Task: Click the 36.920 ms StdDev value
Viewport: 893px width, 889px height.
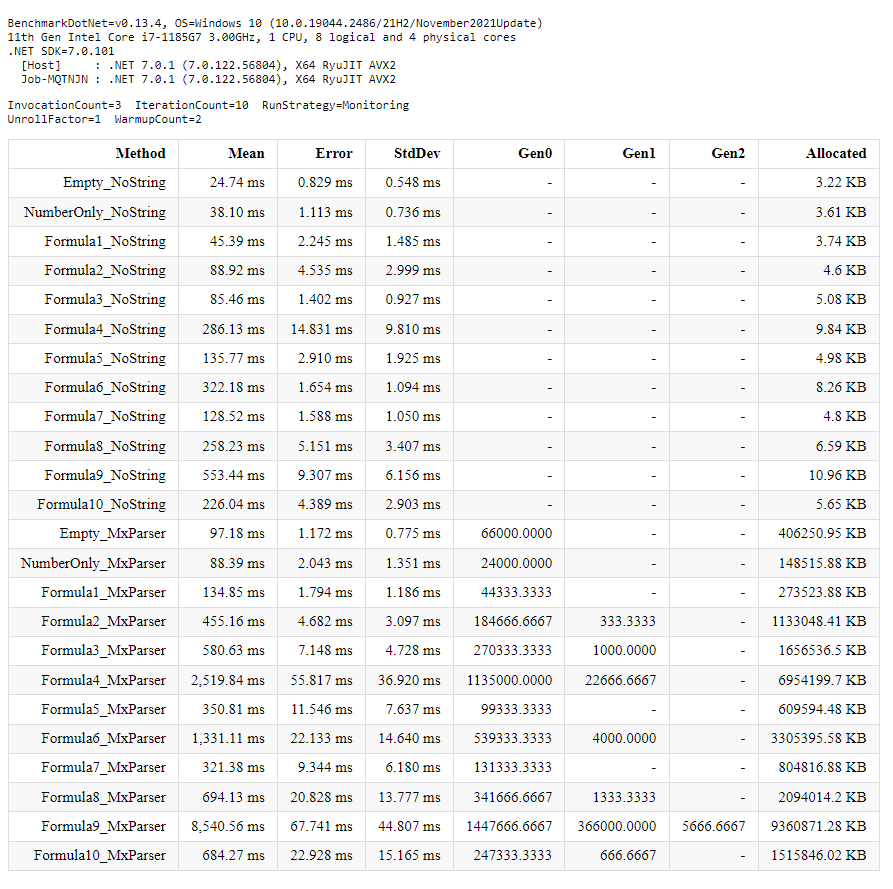Action: [x=409, y=680]
